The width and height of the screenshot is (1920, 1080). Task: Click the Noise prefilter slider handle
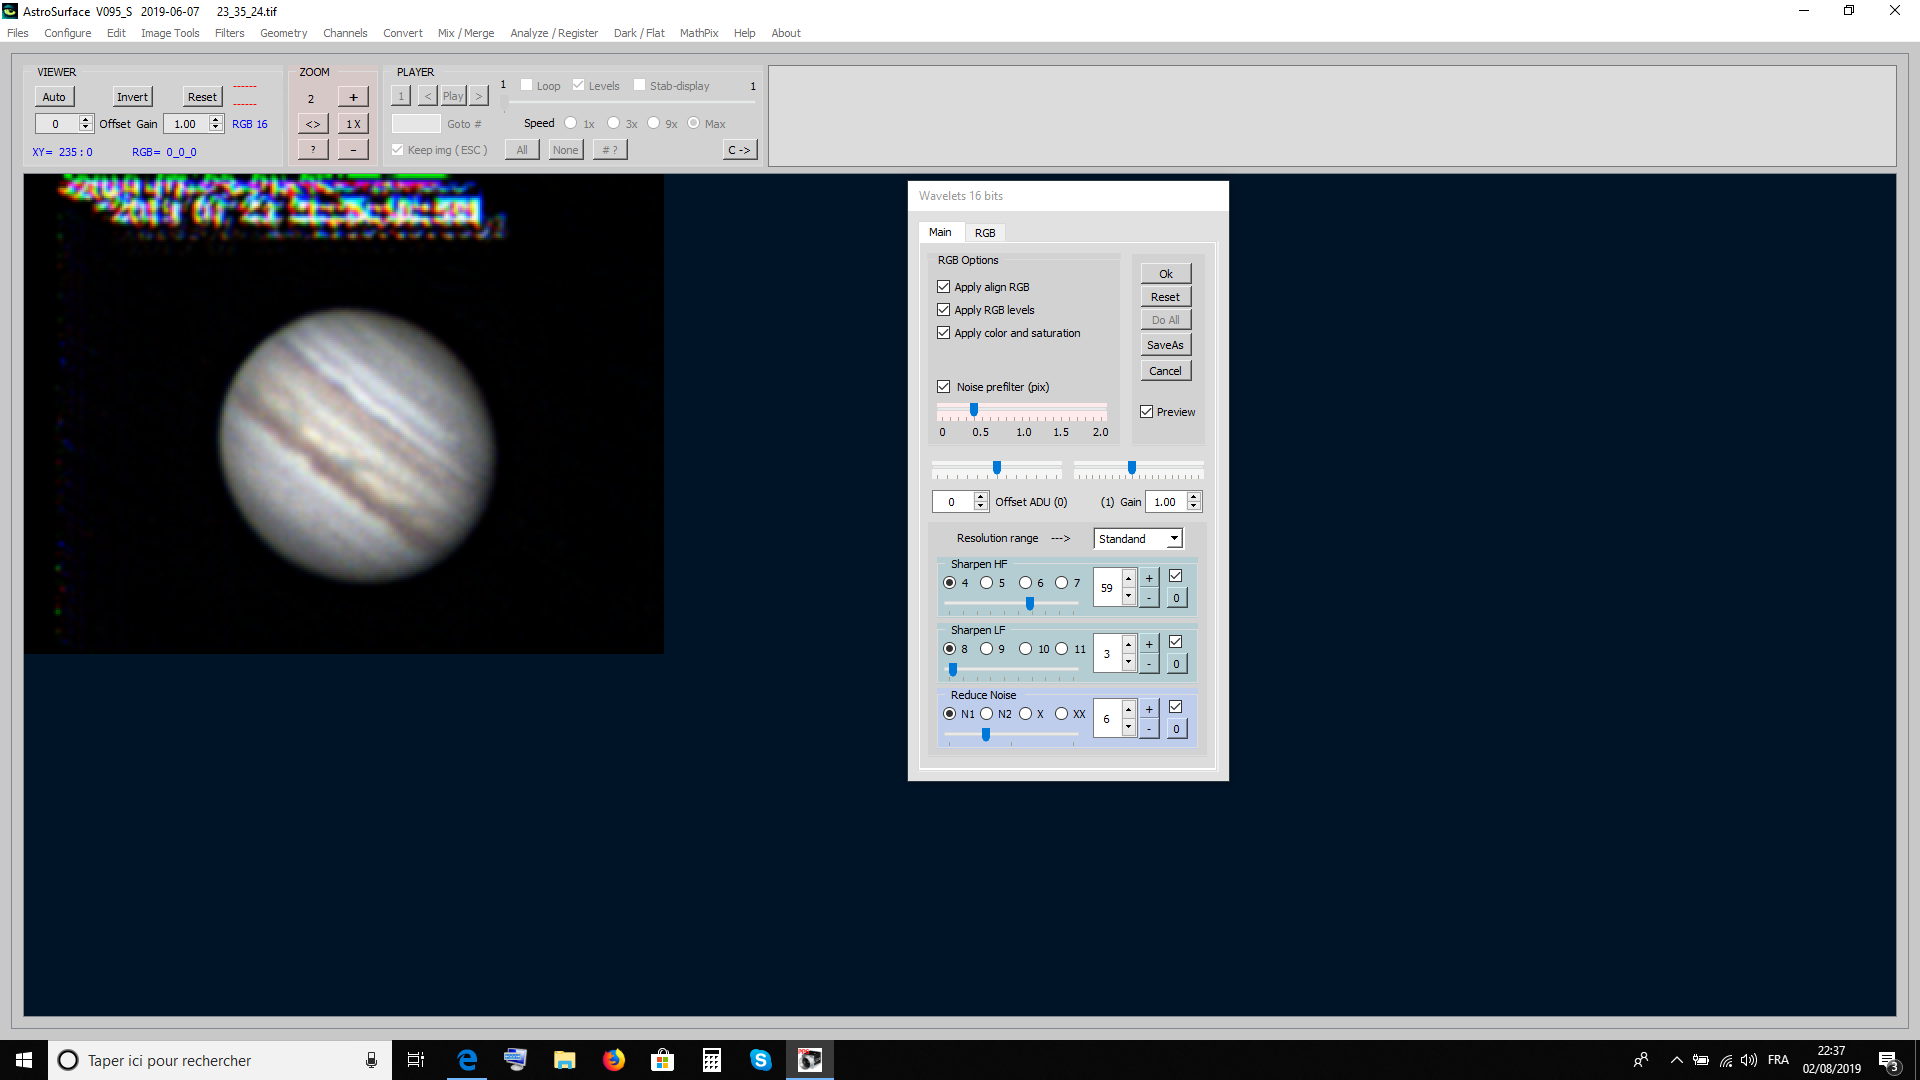(974, 410)
